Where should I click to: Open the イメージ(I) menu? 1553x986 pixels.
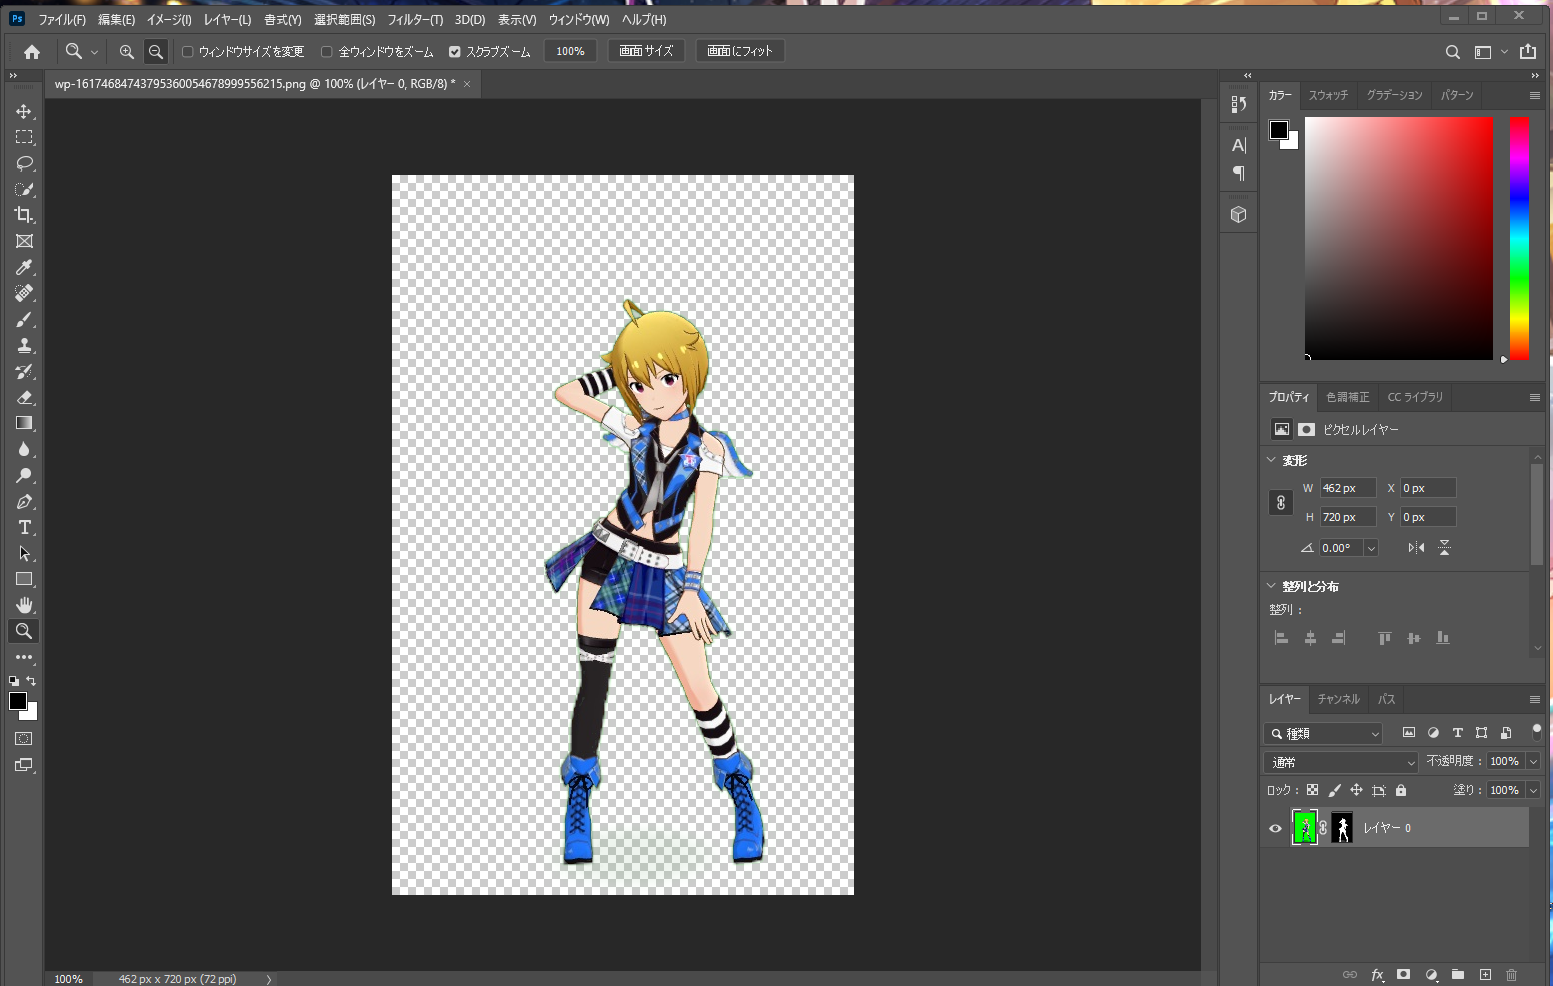pos(169,20)
